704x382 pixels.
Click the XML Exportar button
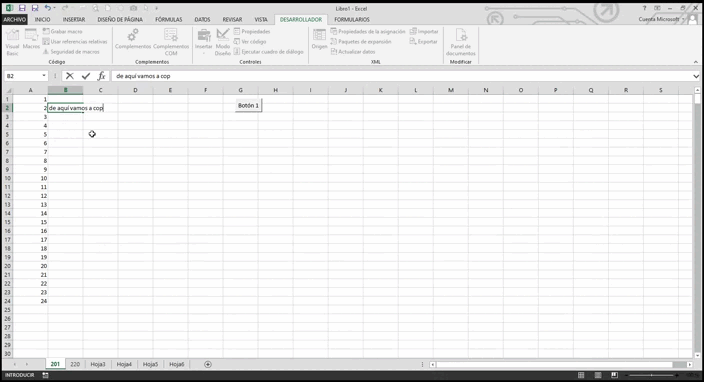click(423, 42)
